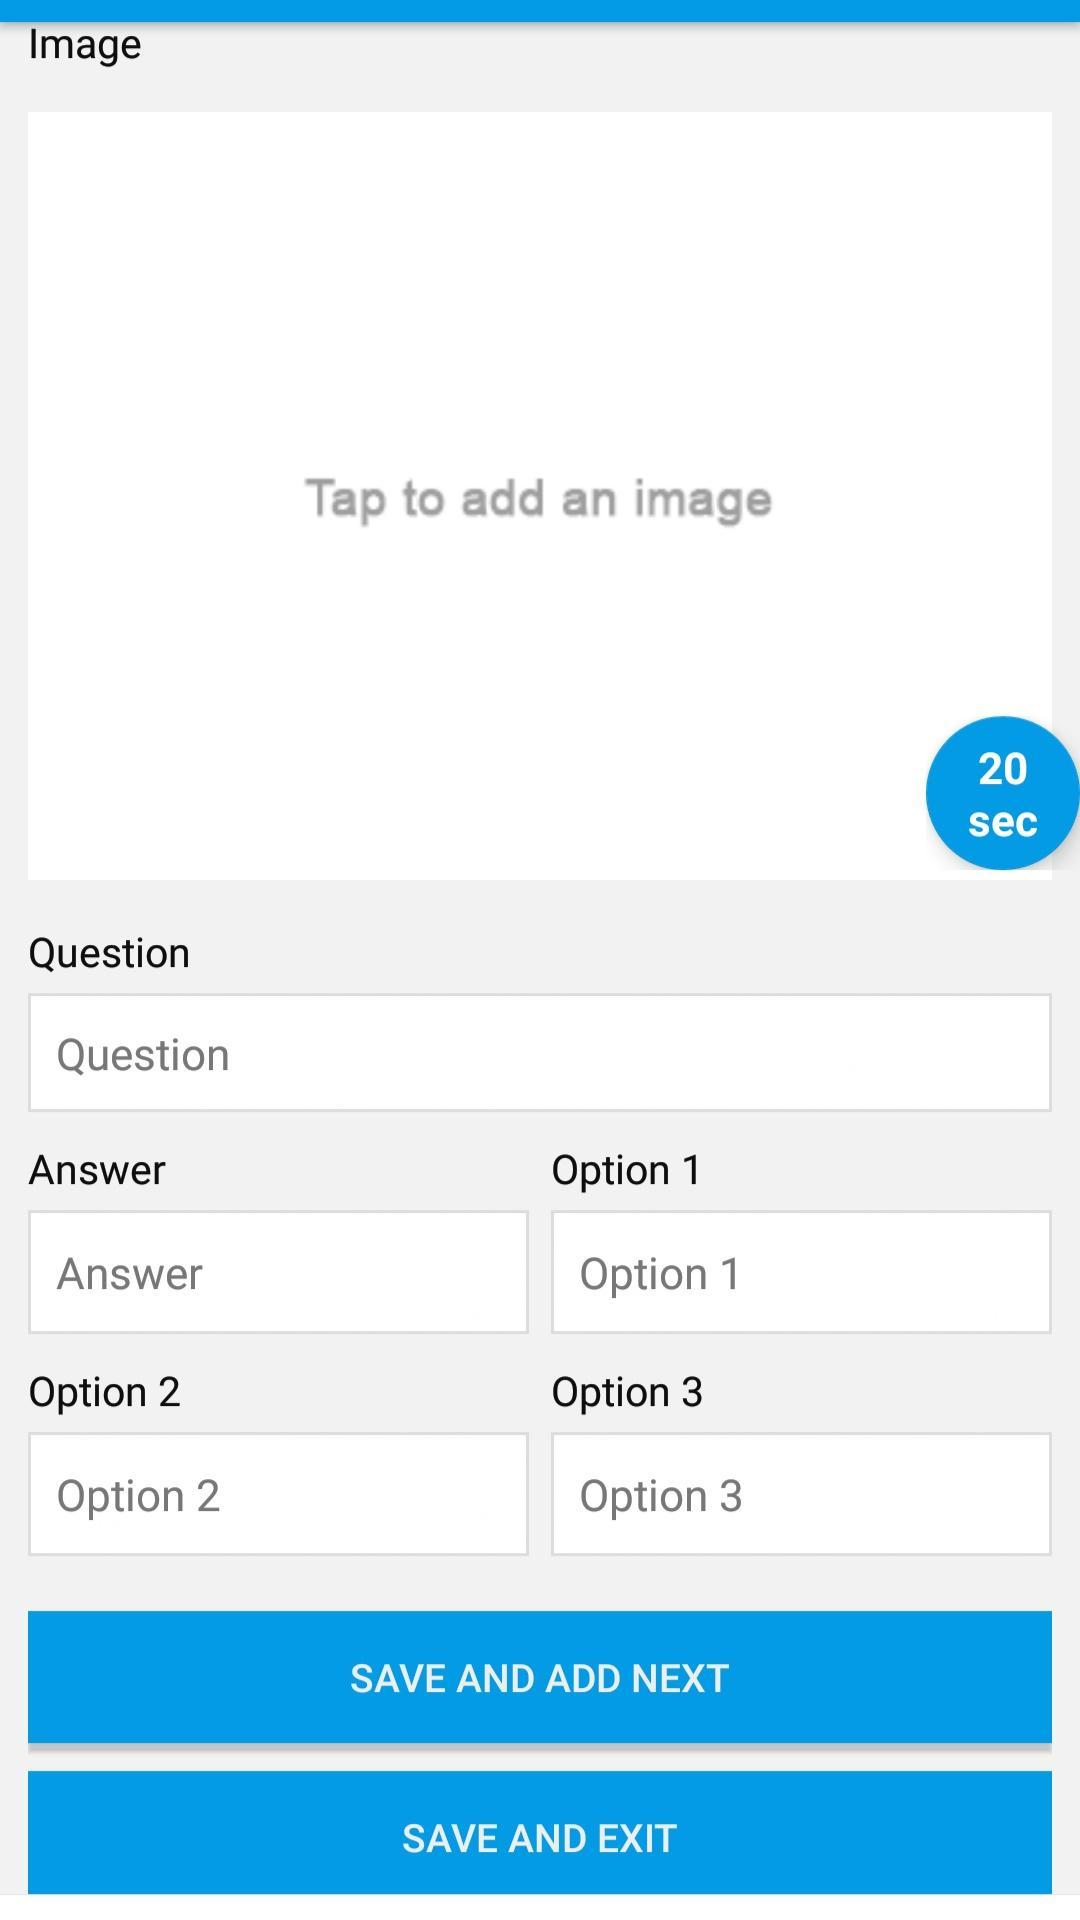Focus the Question input field
This screenshot has height=1920, width=1080.
pyautogui.click(x=540, y=1053)
